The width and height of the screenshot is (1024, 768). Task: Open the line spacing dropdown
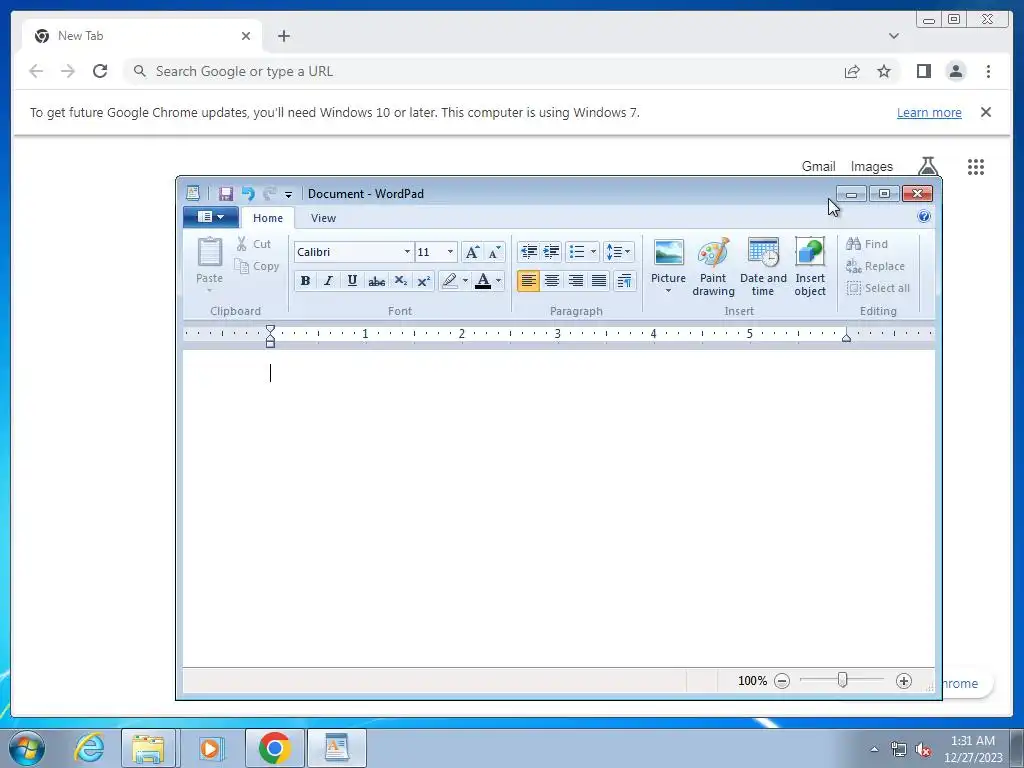pos(618,251)
